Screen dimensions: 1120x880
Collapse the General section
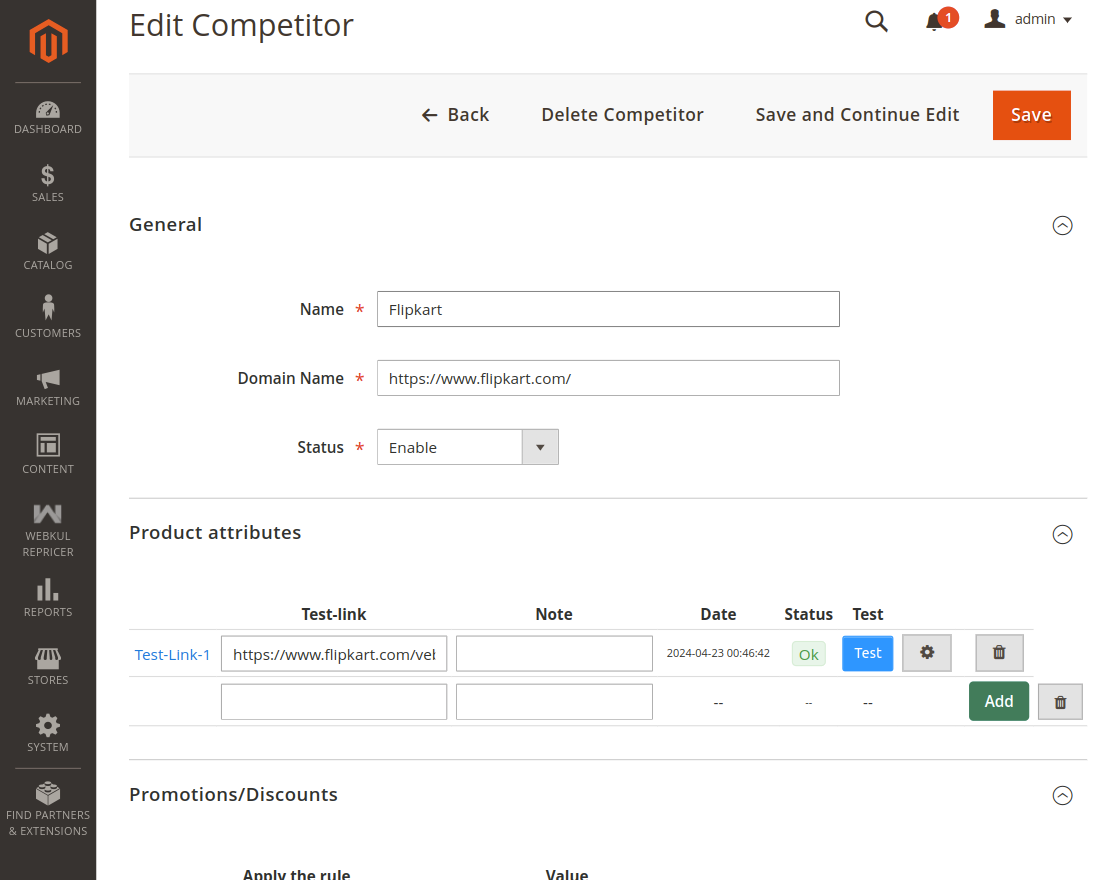(1063, 226)
